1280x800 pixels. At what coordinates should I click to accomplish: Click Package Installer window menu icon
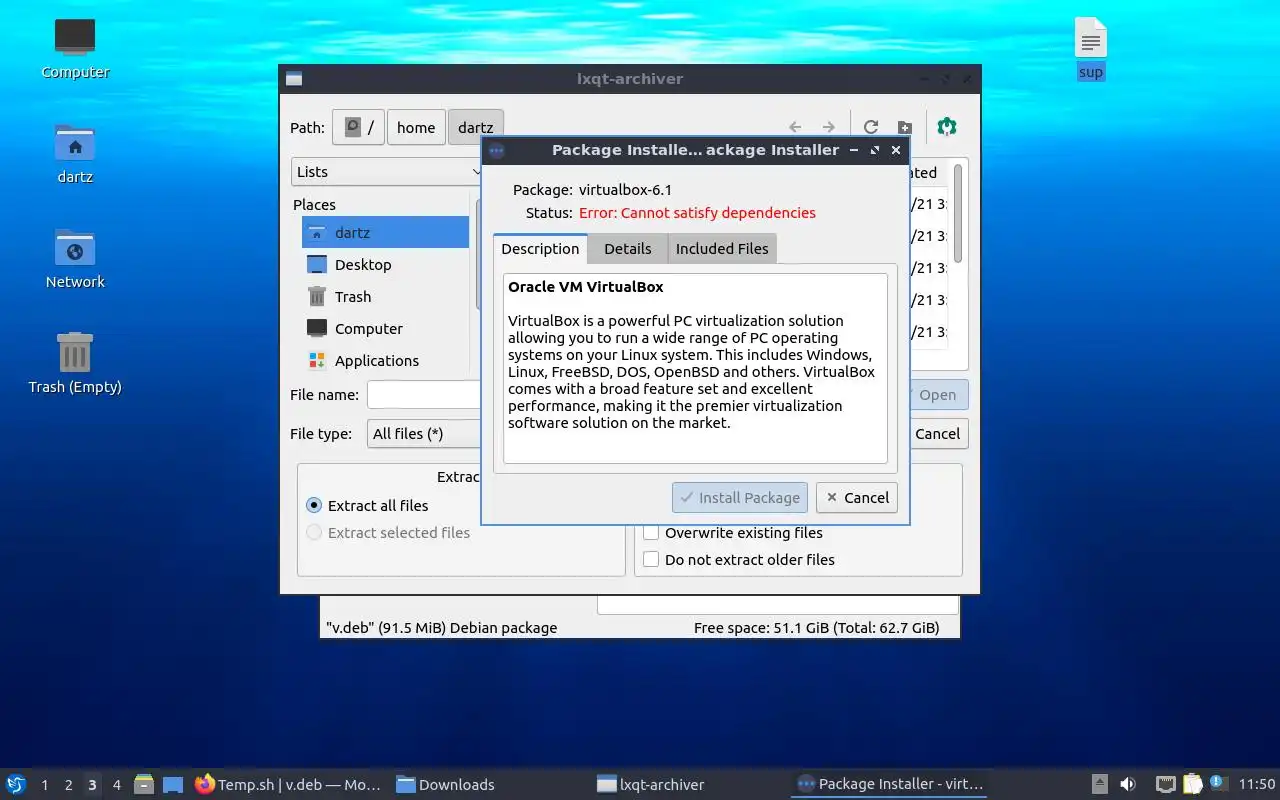tap(496, 150)
